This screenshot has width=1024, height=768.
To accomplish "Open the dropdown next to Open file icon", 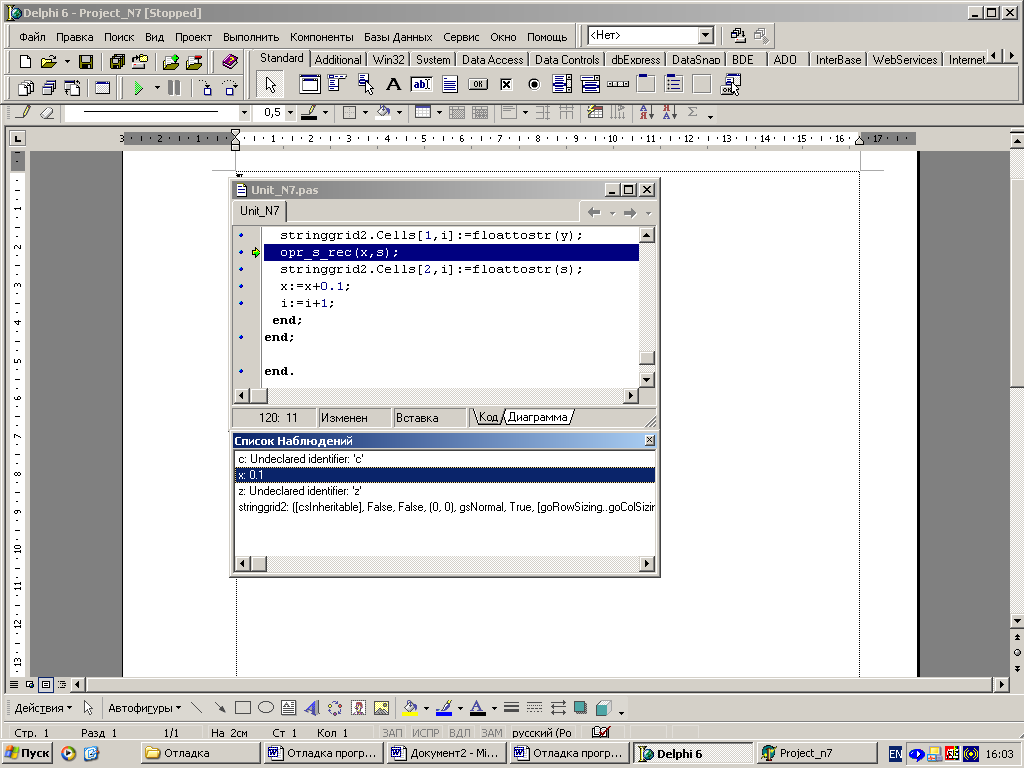I will [67, 62].
